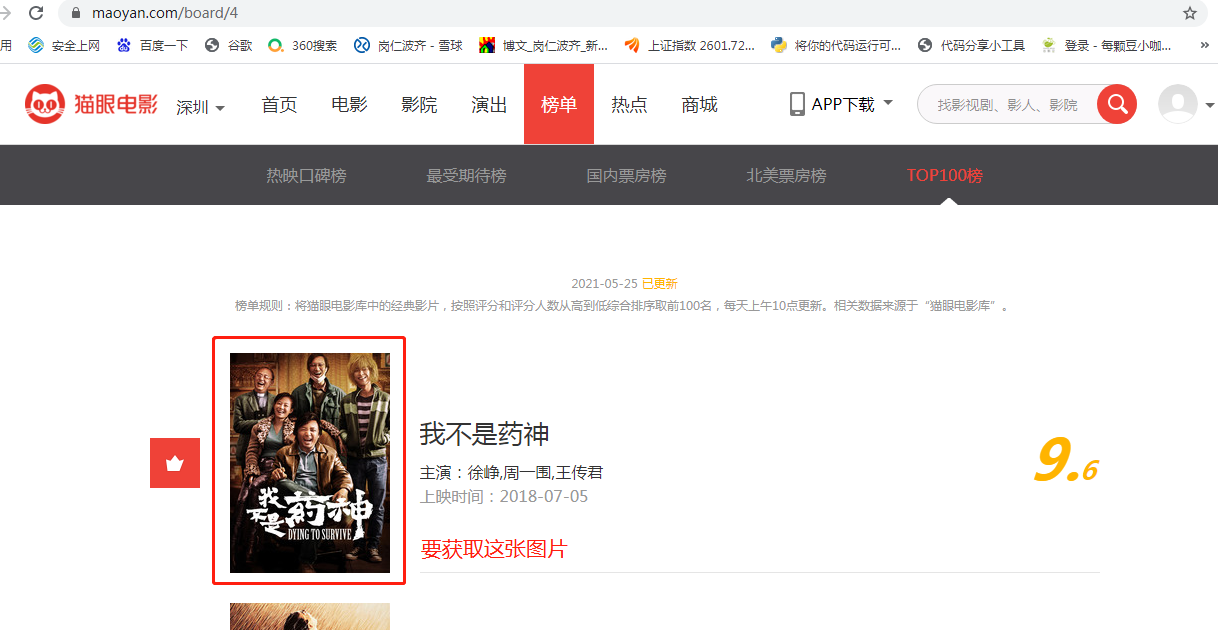Open the 上证指数 2601.72 bookmark

click(690, 45)
